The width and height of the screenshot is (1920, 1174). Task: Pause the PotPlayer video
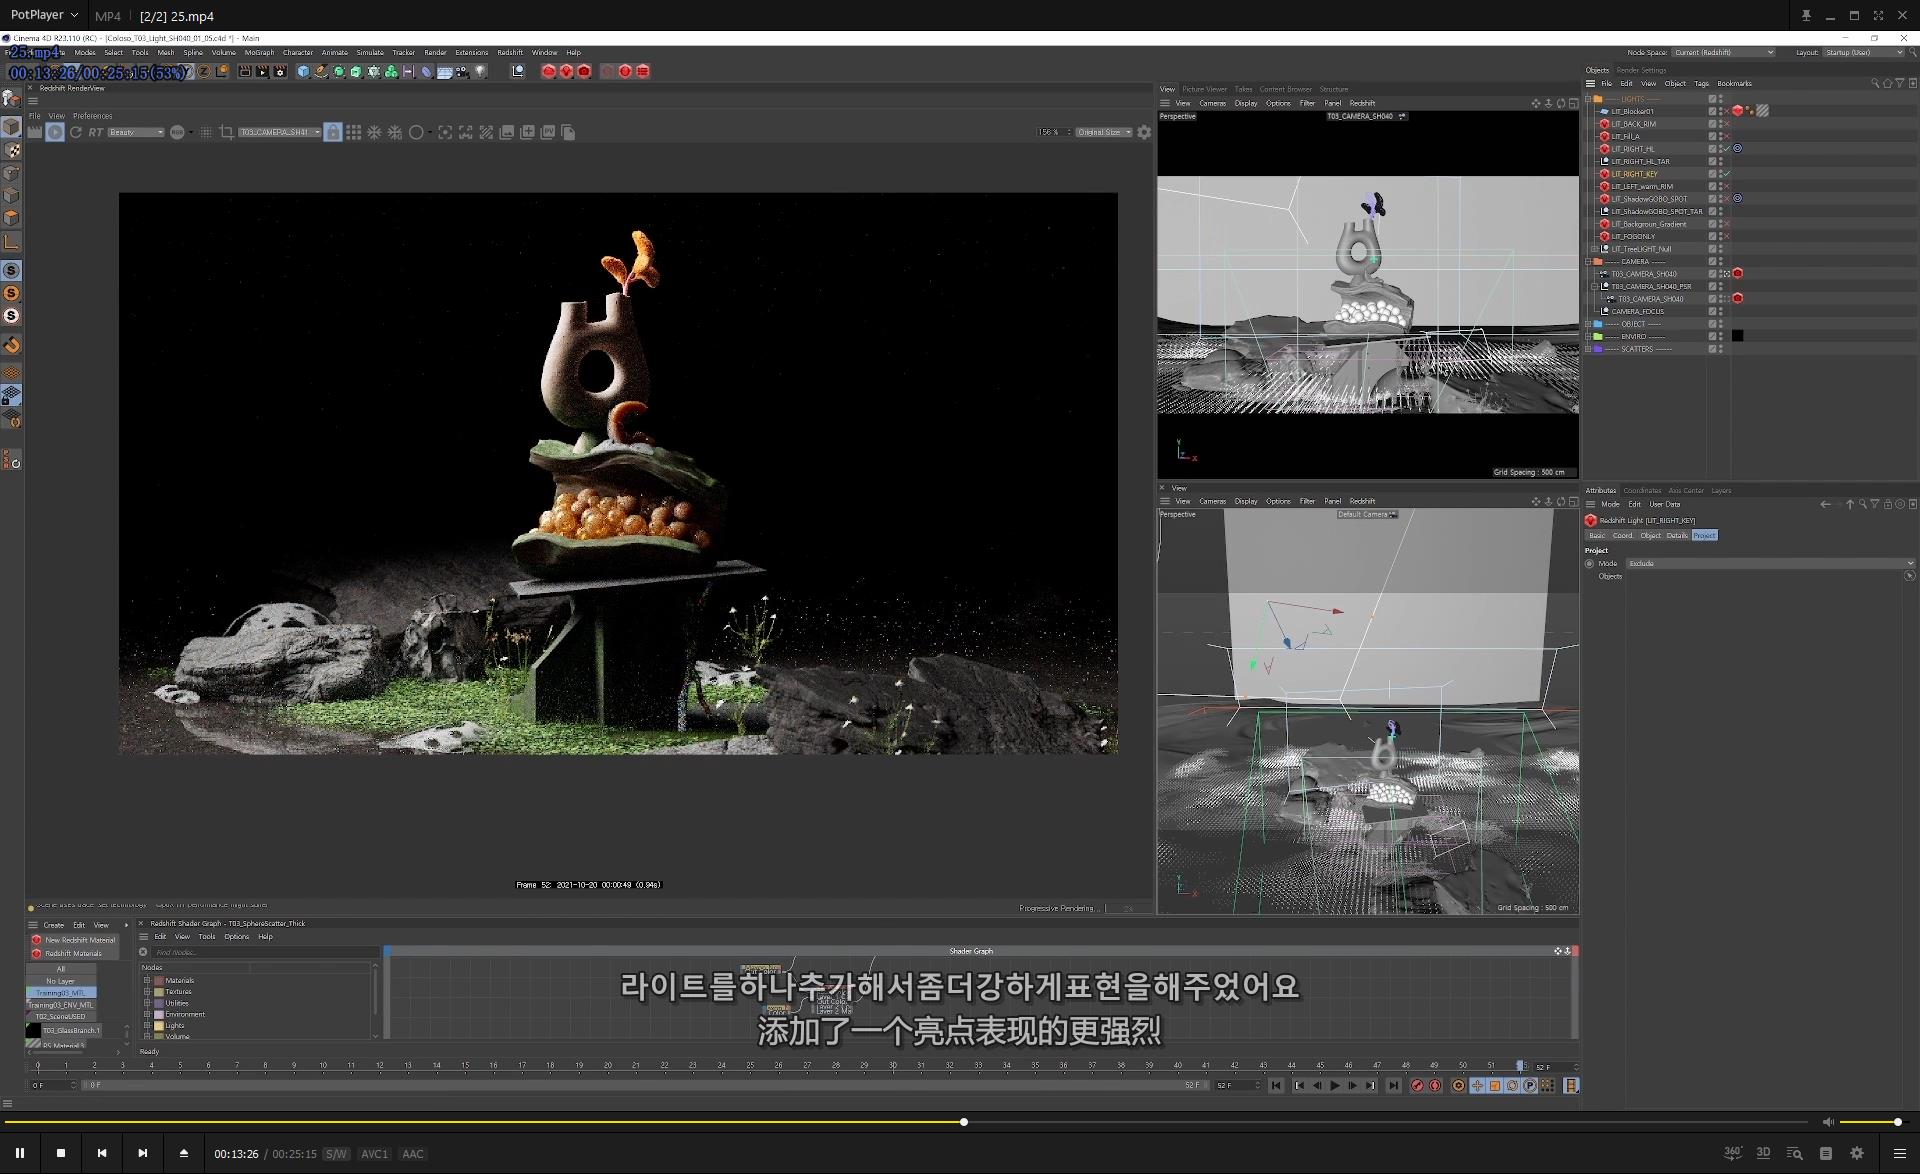click(20, 1153)
